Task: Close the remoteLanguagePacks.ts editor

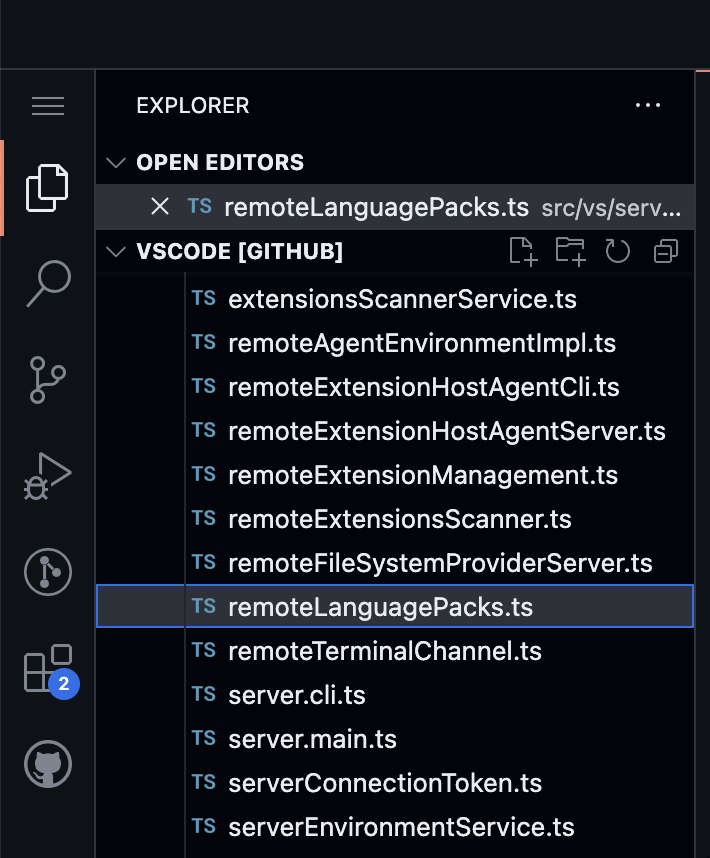Action: tap(160, 206)
